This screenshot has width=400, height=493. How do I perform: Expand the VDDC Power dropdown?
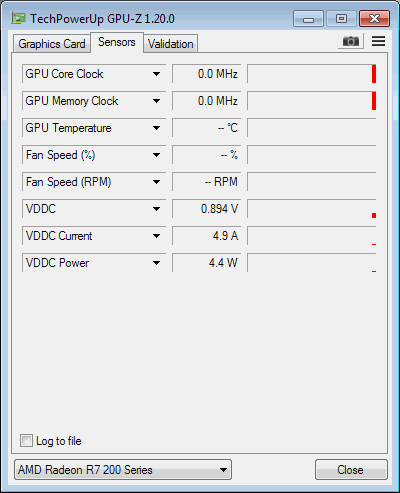click(x=156, y=263)
